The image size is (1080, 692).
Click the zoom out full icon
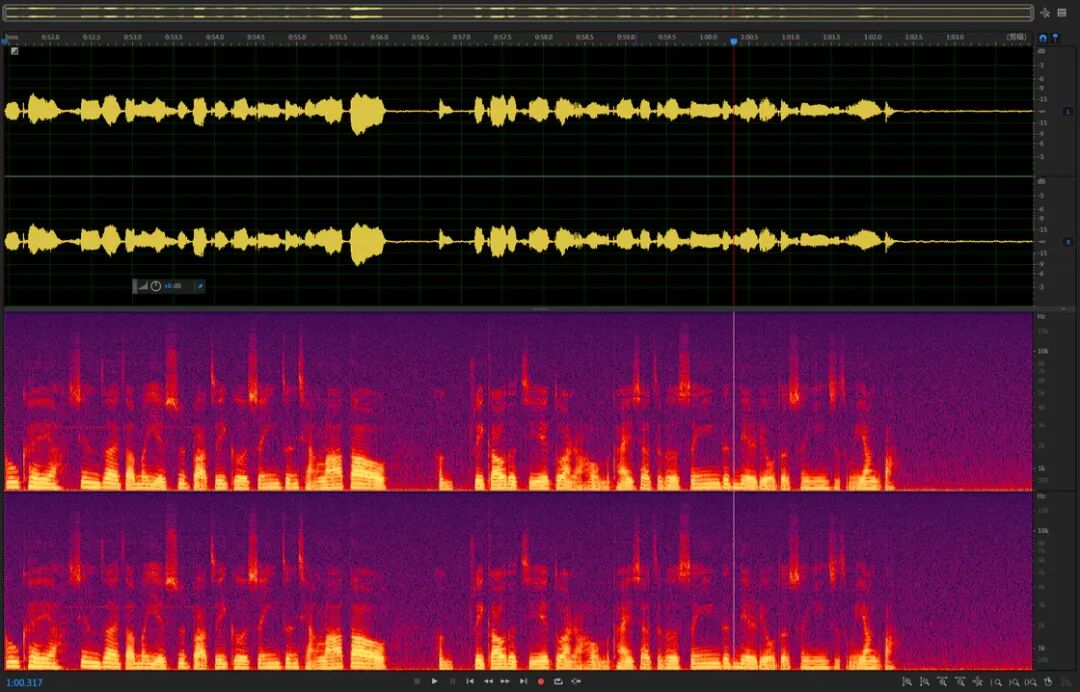click(978, 682)
